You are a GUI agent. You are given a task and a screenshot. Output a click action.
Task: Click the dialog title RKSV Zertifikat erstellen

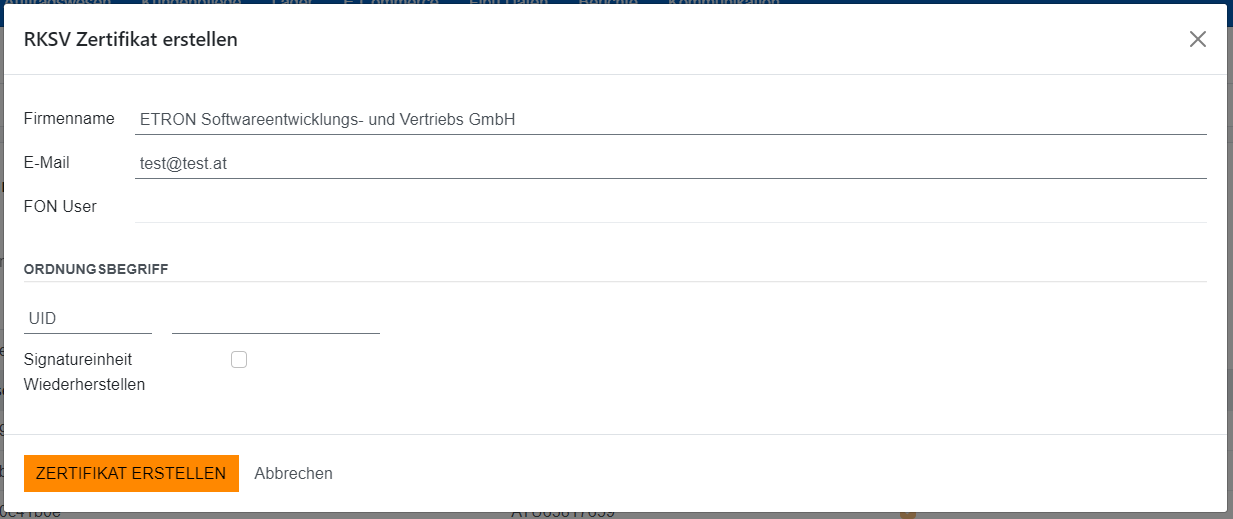click(x=130, y=39)
